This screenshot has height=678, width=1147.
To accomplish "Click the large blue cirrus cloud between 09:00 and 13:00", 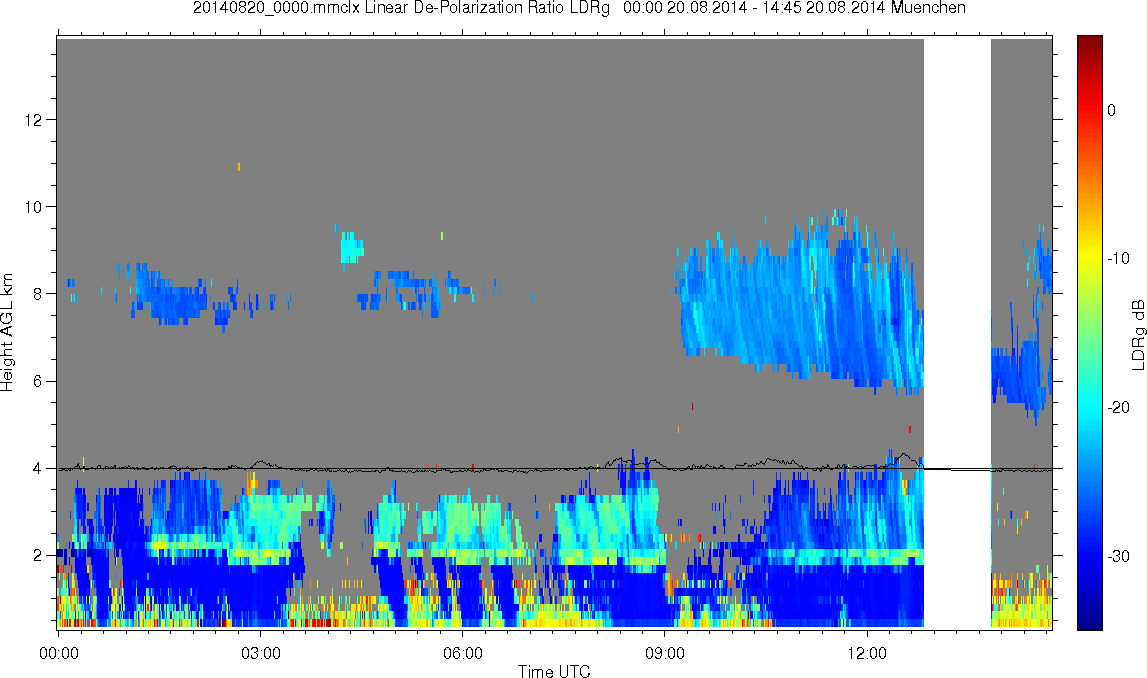I will point(801,304).
